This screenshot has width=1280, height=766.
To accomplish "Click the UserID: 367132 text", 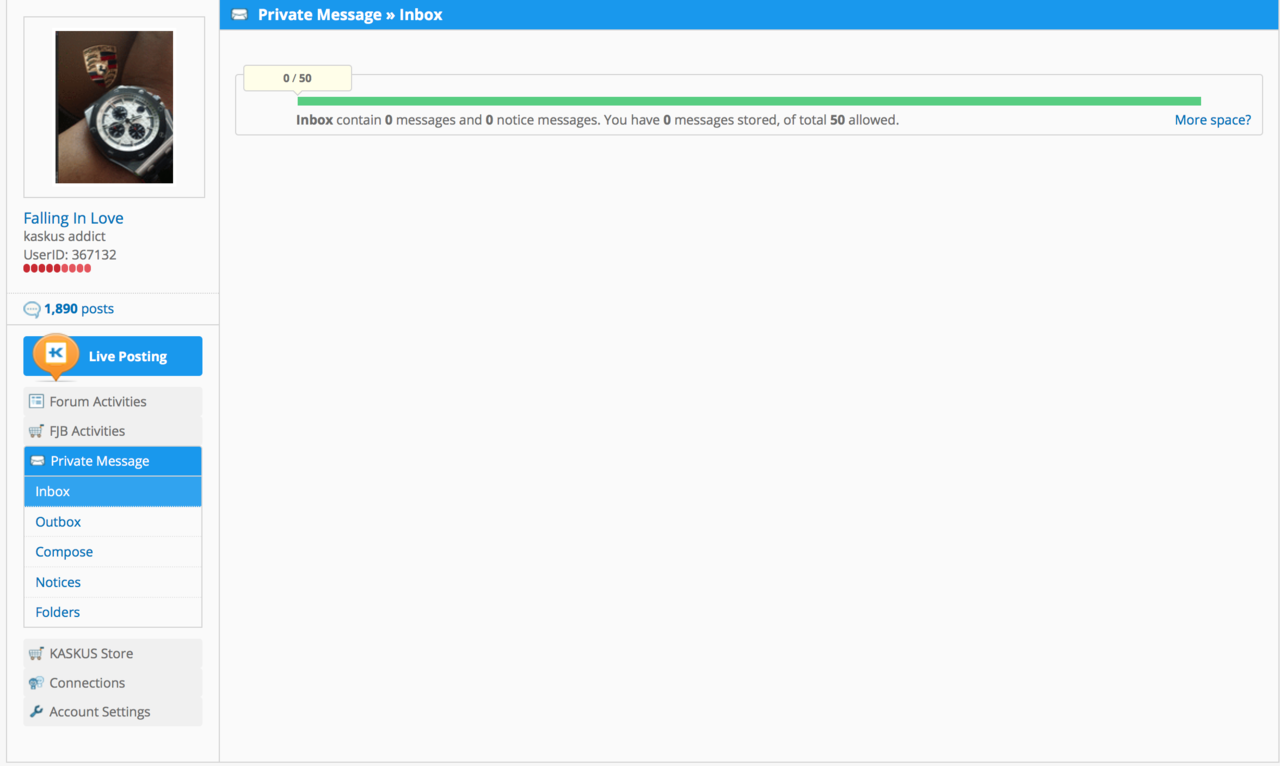I will point(70,255).
